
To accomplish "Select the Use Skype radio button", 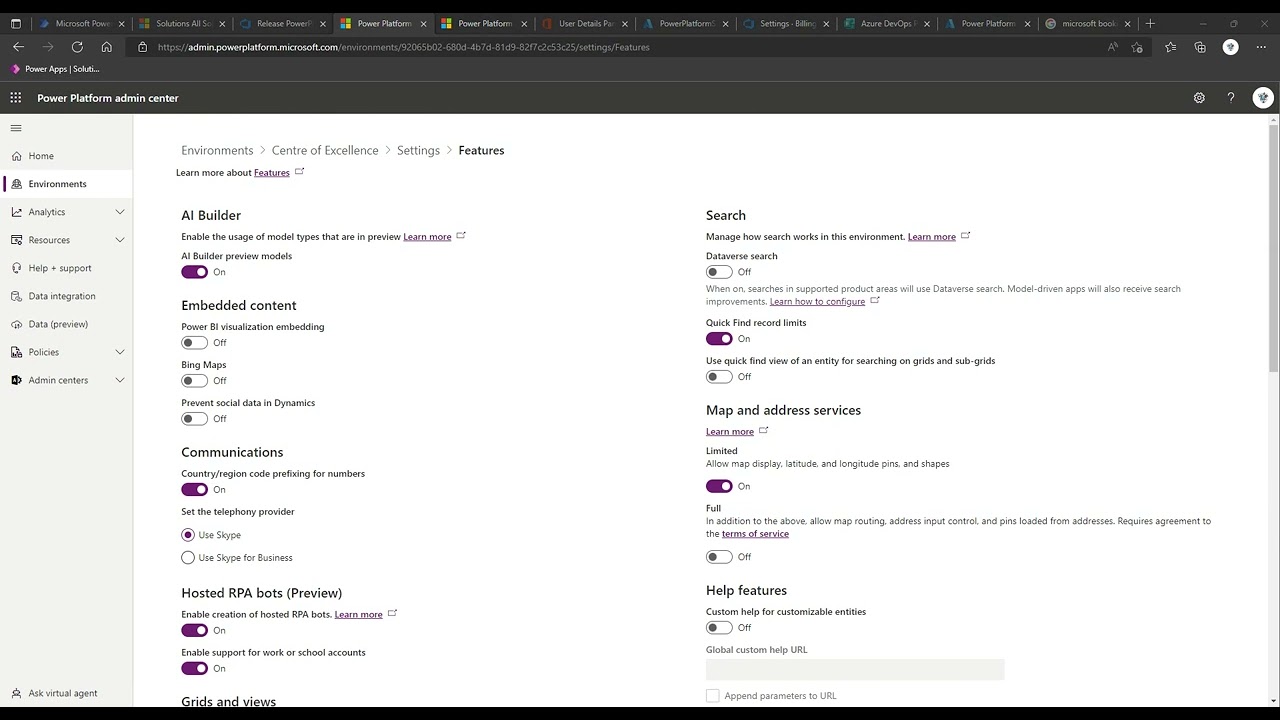I will tap(188, 535).
